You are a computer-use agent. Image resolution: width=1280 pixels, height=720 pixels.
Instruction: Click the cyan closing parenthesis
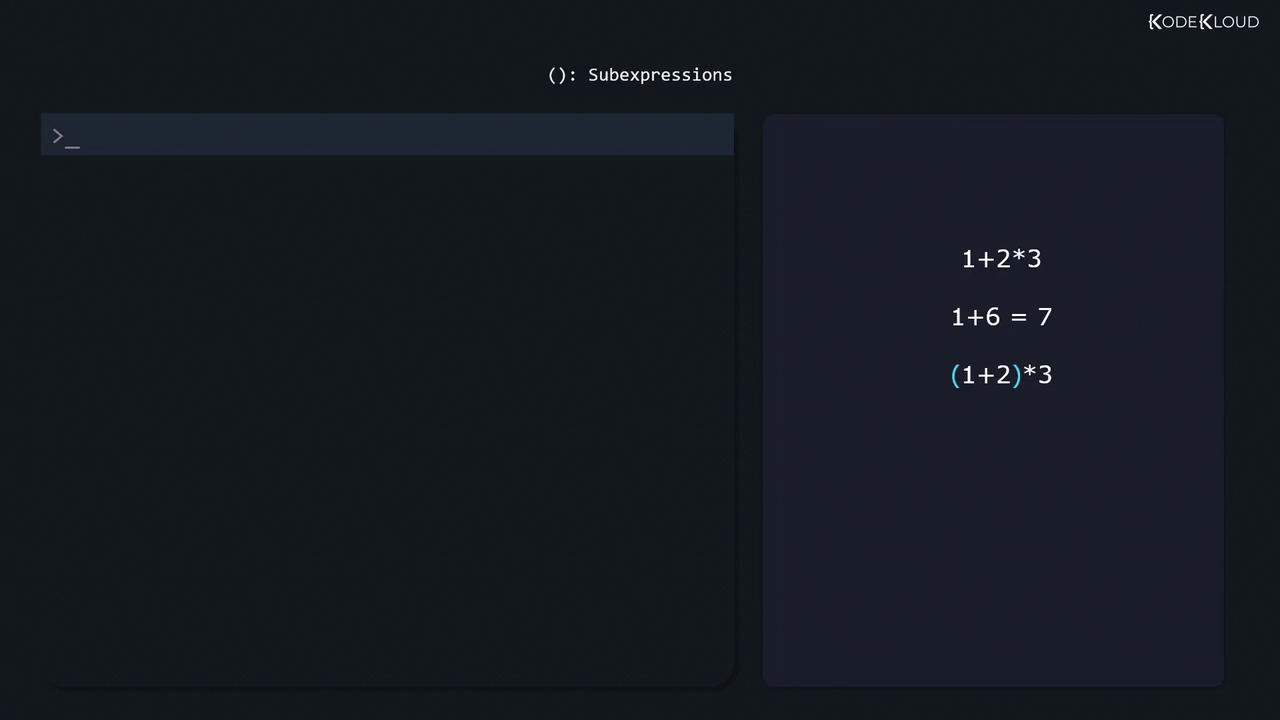point(1017,375)
